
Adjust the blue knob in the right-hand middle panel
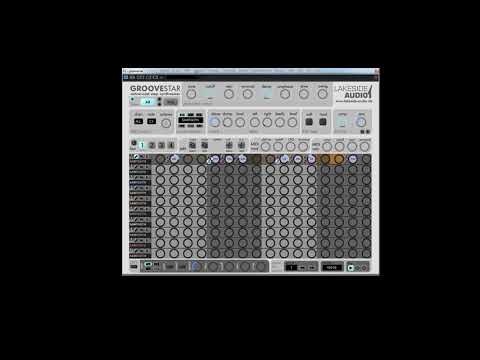tap(361, 122)
